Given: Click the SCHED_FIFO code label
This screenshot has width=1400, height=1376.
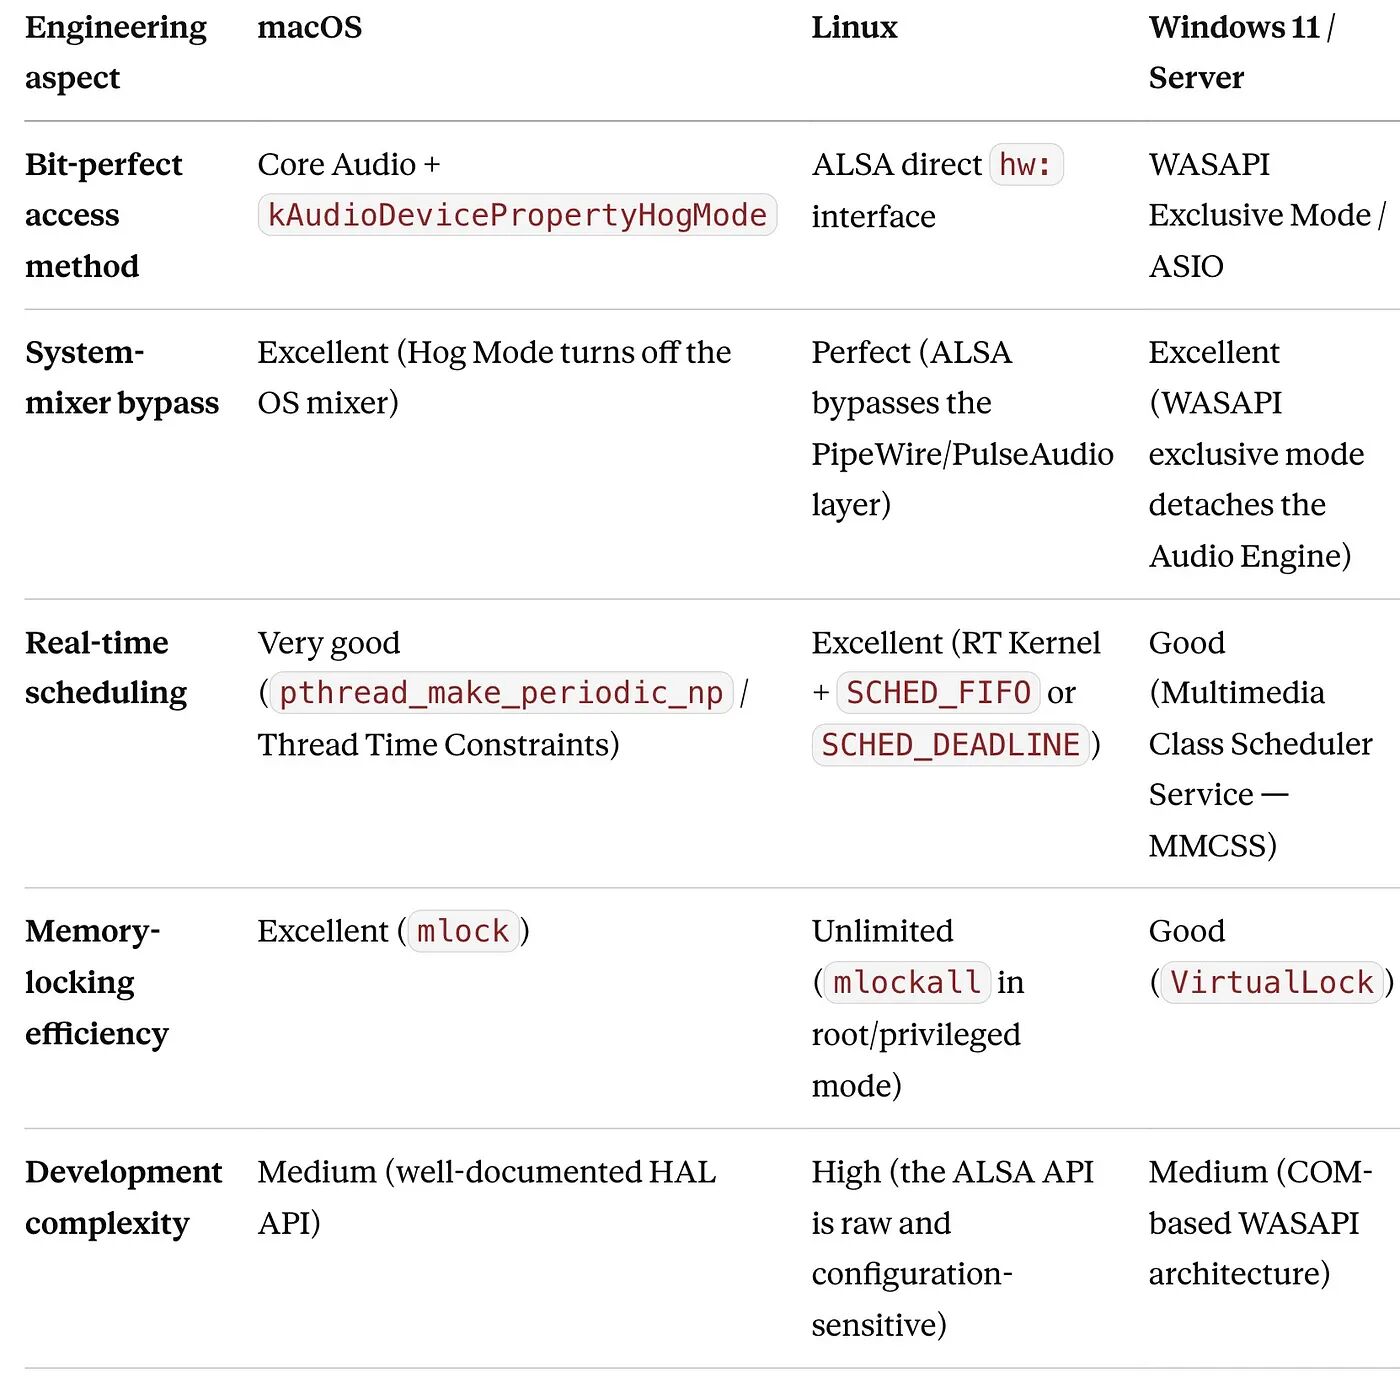Looking at the screenshot, I should point(938,693).
